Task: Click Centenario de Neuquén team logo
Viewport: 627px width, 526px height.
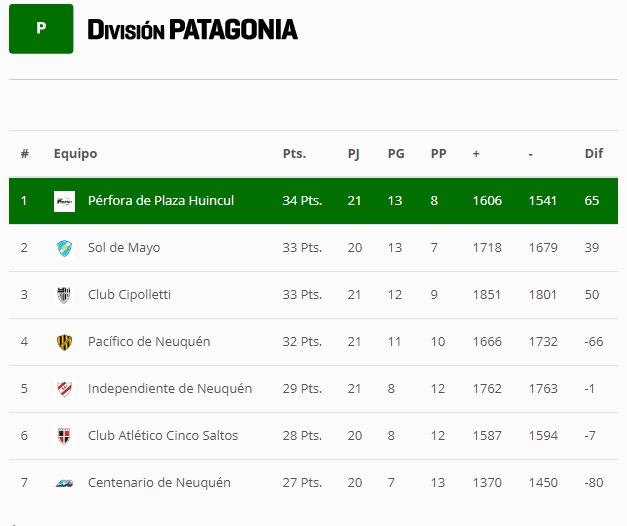Action: click(x=64, y=483)
